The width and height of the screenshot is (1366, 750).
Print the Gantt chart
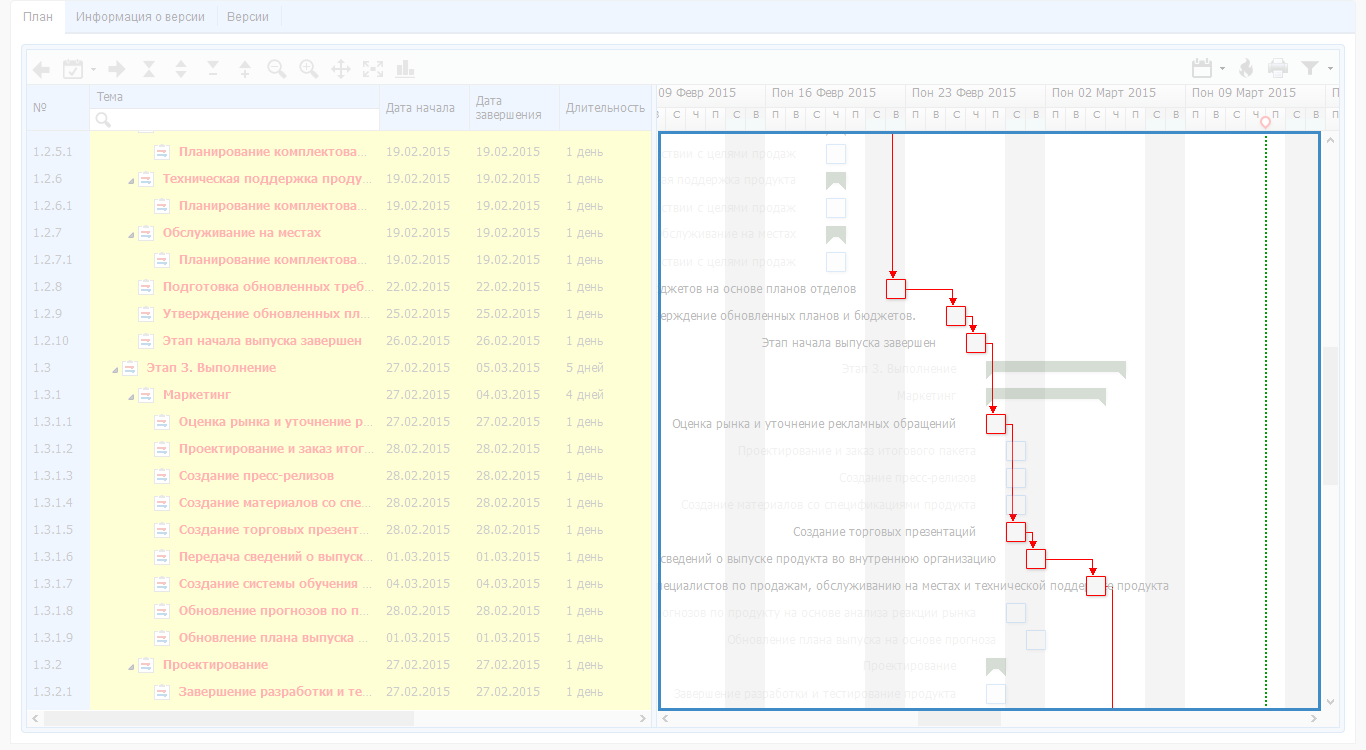[1278, 69]
